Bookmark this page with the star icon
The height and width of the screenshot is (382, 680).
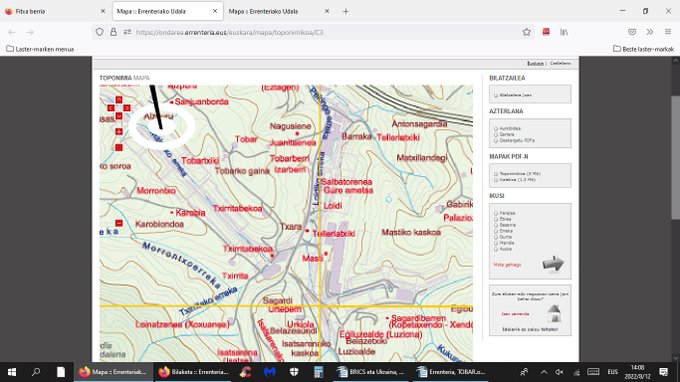point(526,32)
